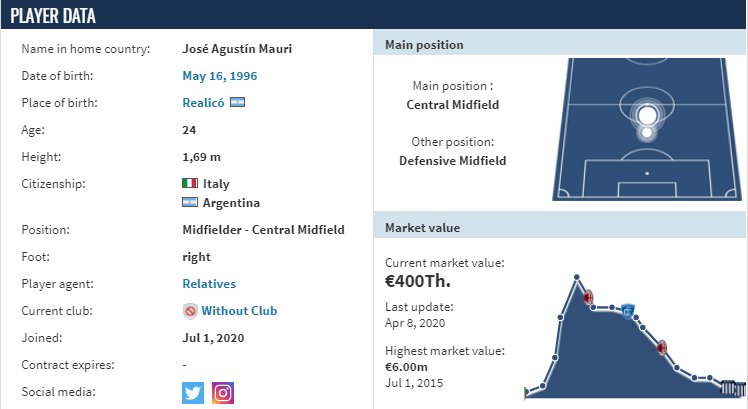Click the second AC Milan crest on the chart
The width and height of the screenshot is (748, 409).
click(662, 348)
